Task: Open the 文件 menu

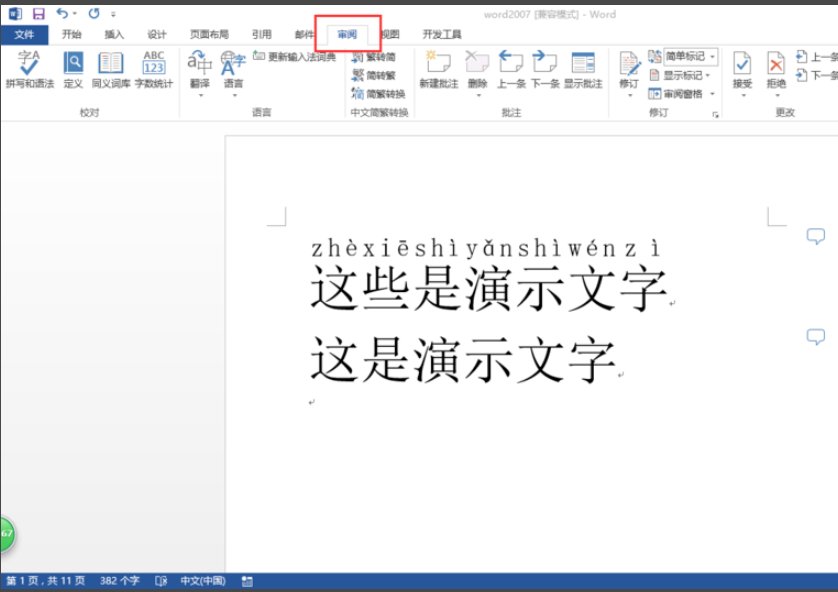Action: click(25, 32)
